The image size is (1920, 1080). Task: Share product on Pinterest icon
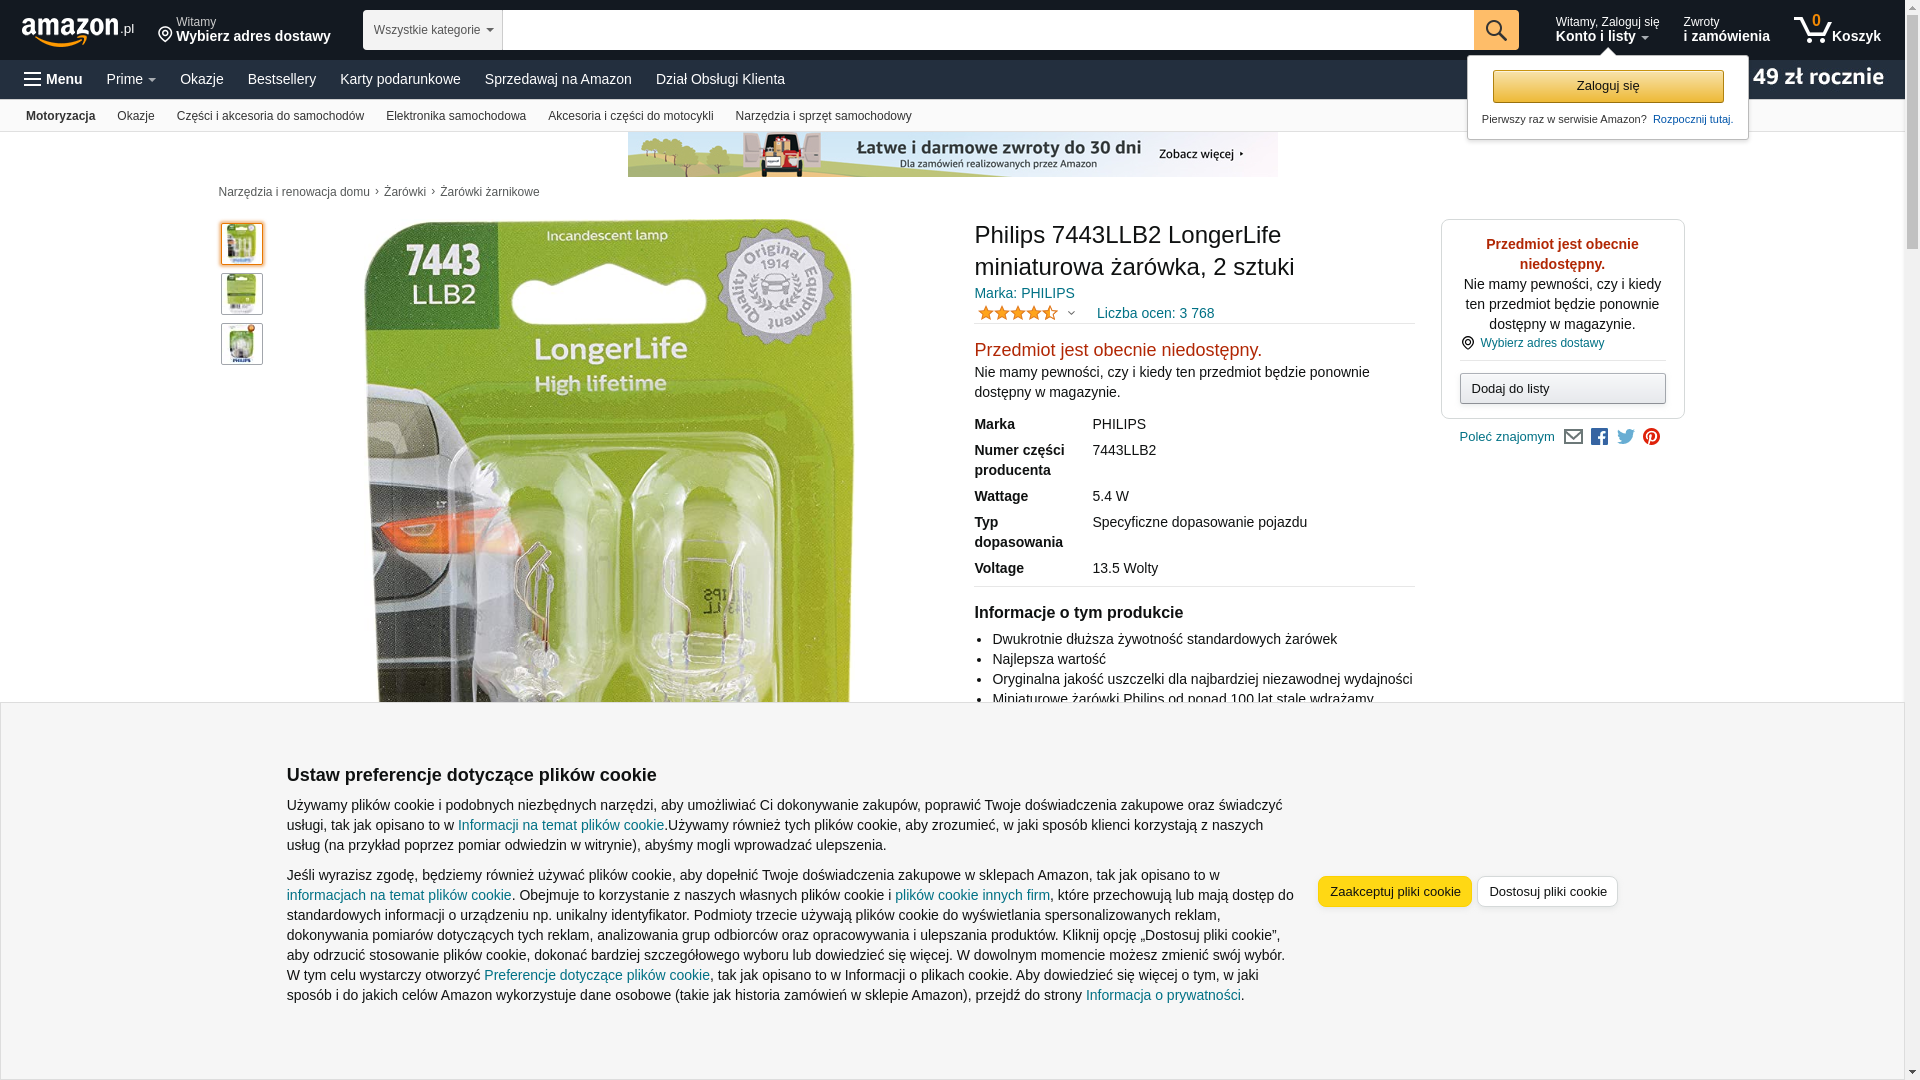[1652, 437]
